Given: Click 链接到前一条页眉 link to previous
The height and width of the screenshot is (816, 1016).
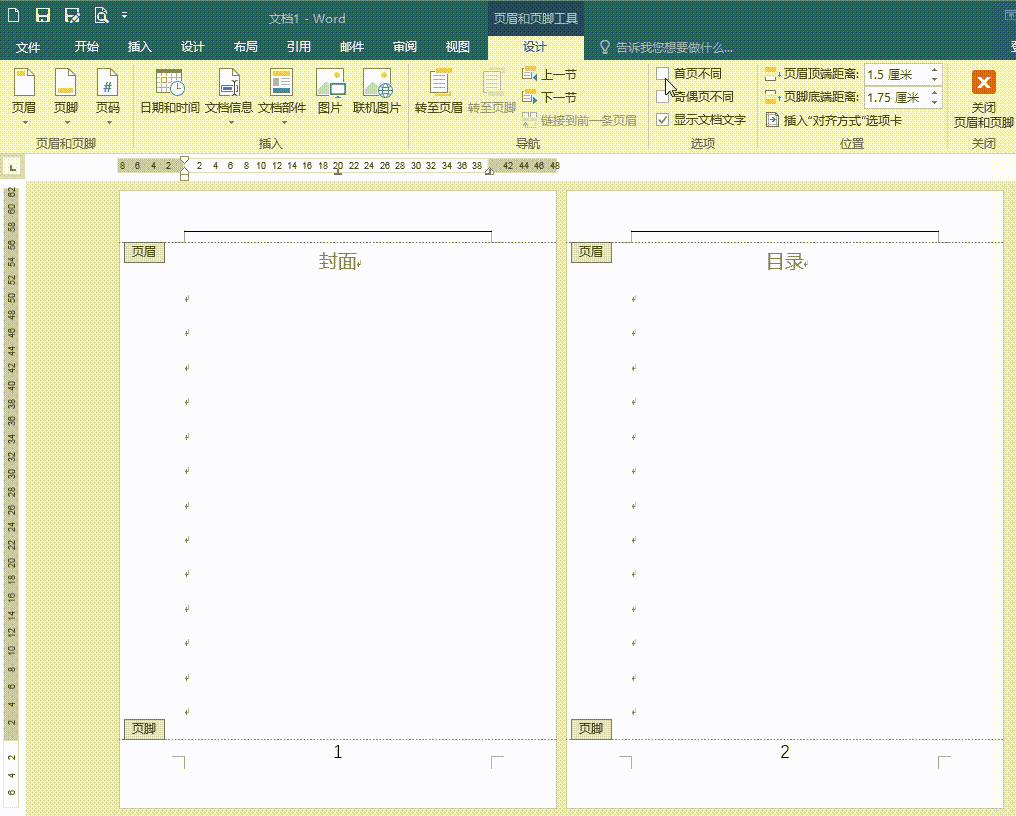Looking at the screenshot, I should point(579,120).
